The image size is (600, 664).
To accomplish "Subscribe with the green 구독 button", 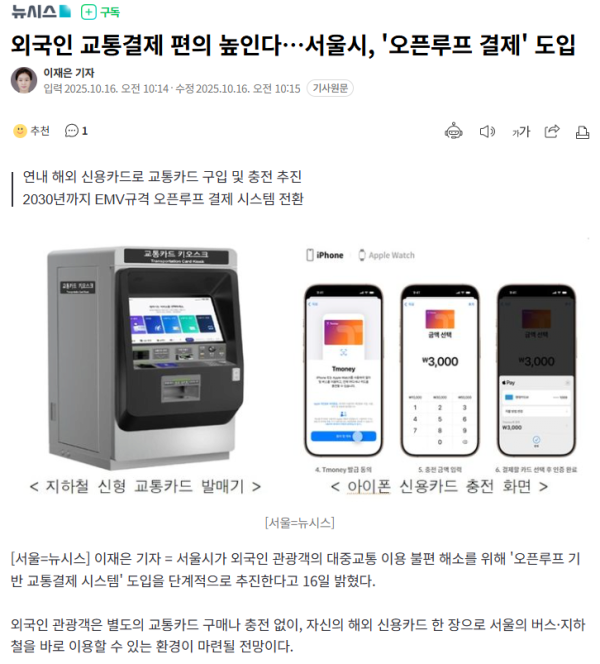I will pos(100,12).
